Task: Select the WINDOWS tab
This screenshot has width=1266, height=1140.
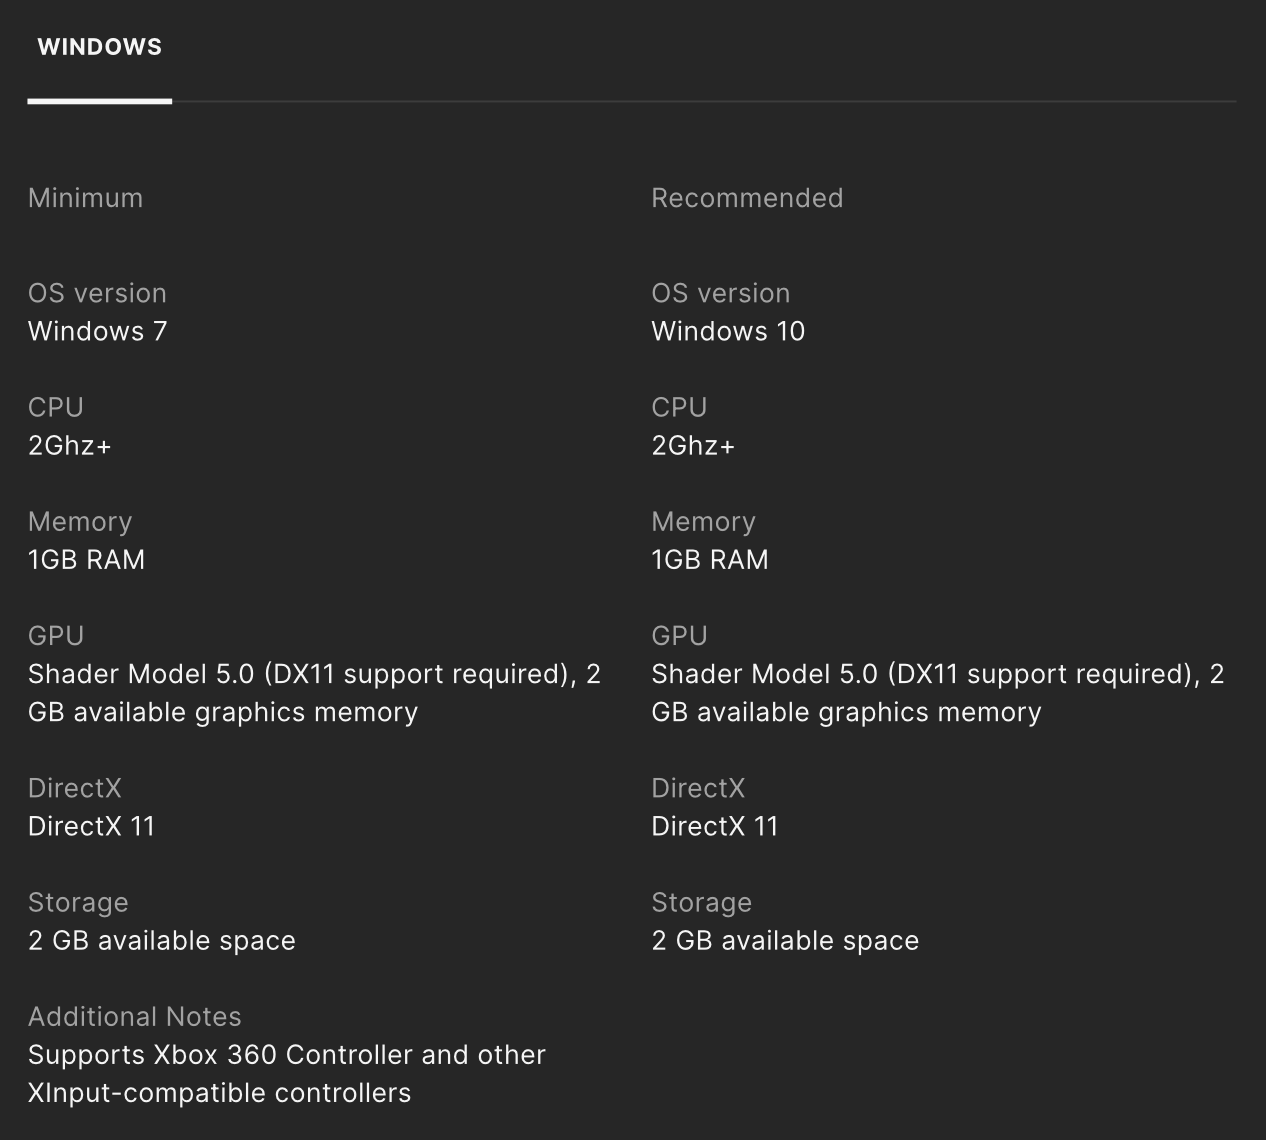Action: [99, 47]
